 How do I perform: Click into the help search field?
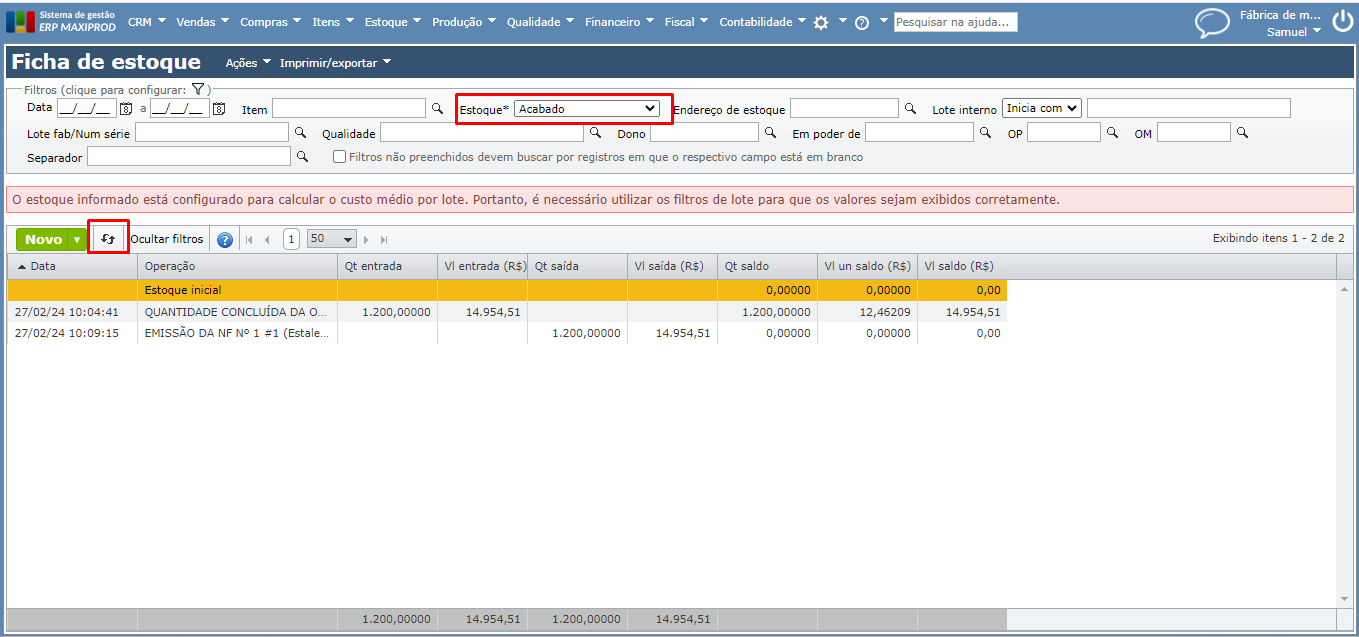click(955, 22)
